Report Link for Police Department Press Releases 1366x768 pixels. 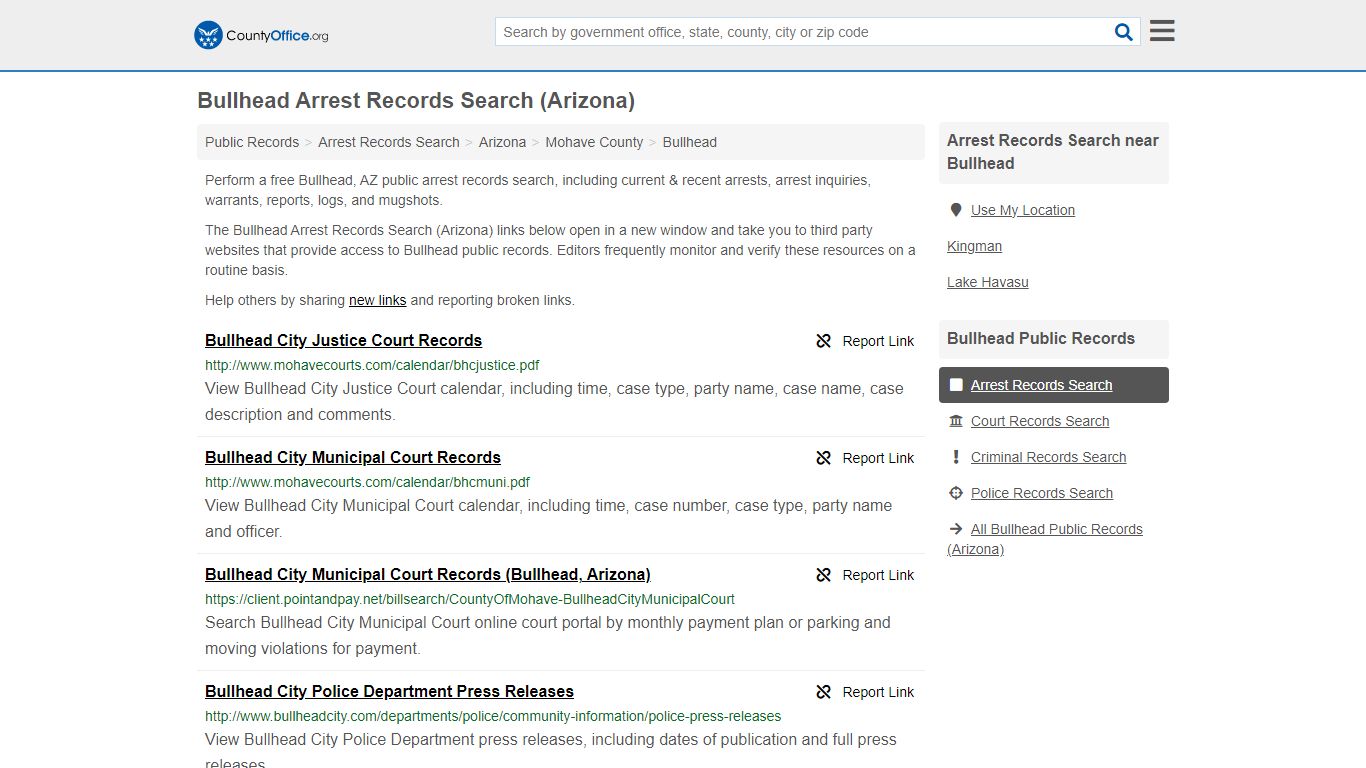pyautogui.click(x=878, y=692)
